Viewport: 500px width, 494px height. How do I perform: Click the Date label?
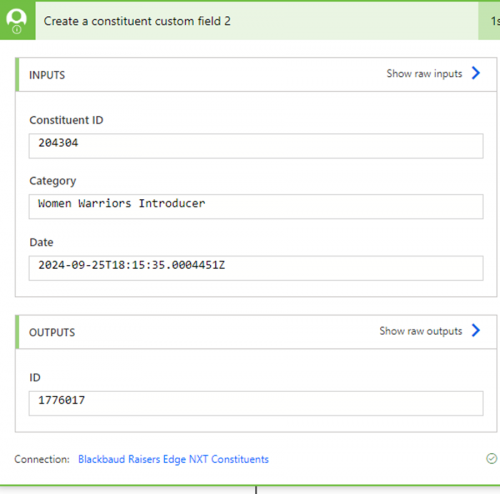coord(41,242)
